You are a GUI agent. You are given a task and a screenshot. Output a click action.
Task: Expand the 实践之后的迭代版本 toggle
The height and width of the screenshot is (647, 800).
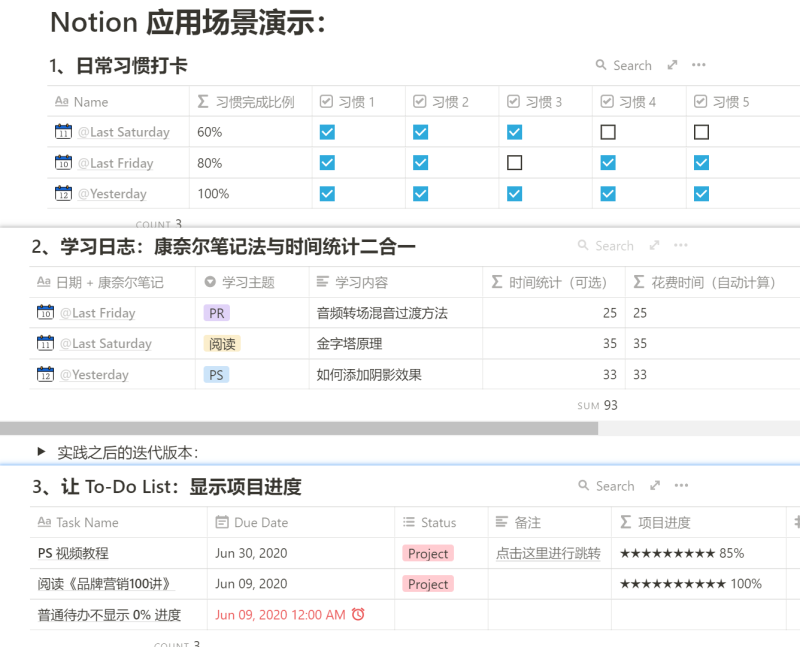[41, 452]
